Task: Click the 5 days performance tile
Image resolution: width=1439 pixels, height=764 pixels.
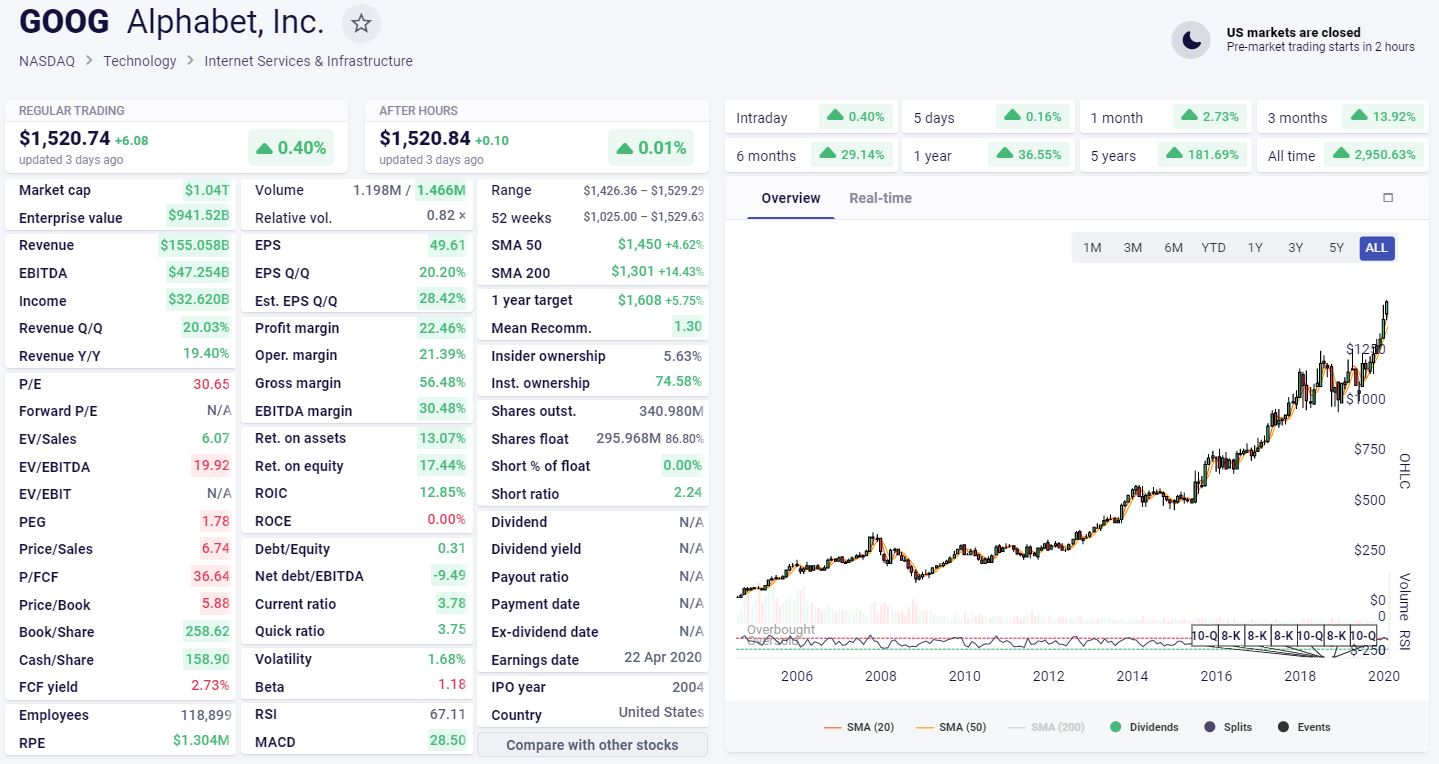Action: [x=988, y=117]
